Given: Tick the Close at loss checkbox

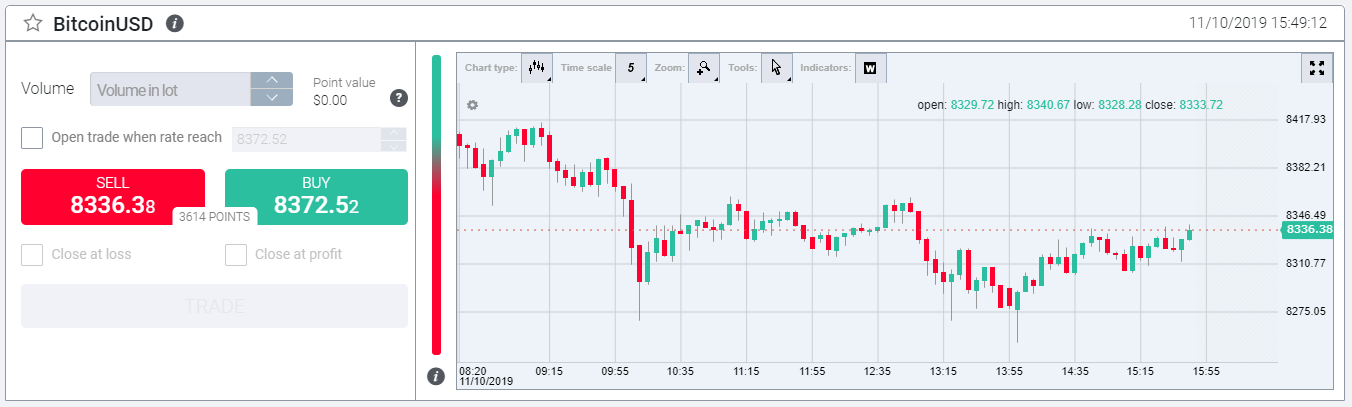Looking at the screenshot, I should pyautogui.click(x=32, y=255).
